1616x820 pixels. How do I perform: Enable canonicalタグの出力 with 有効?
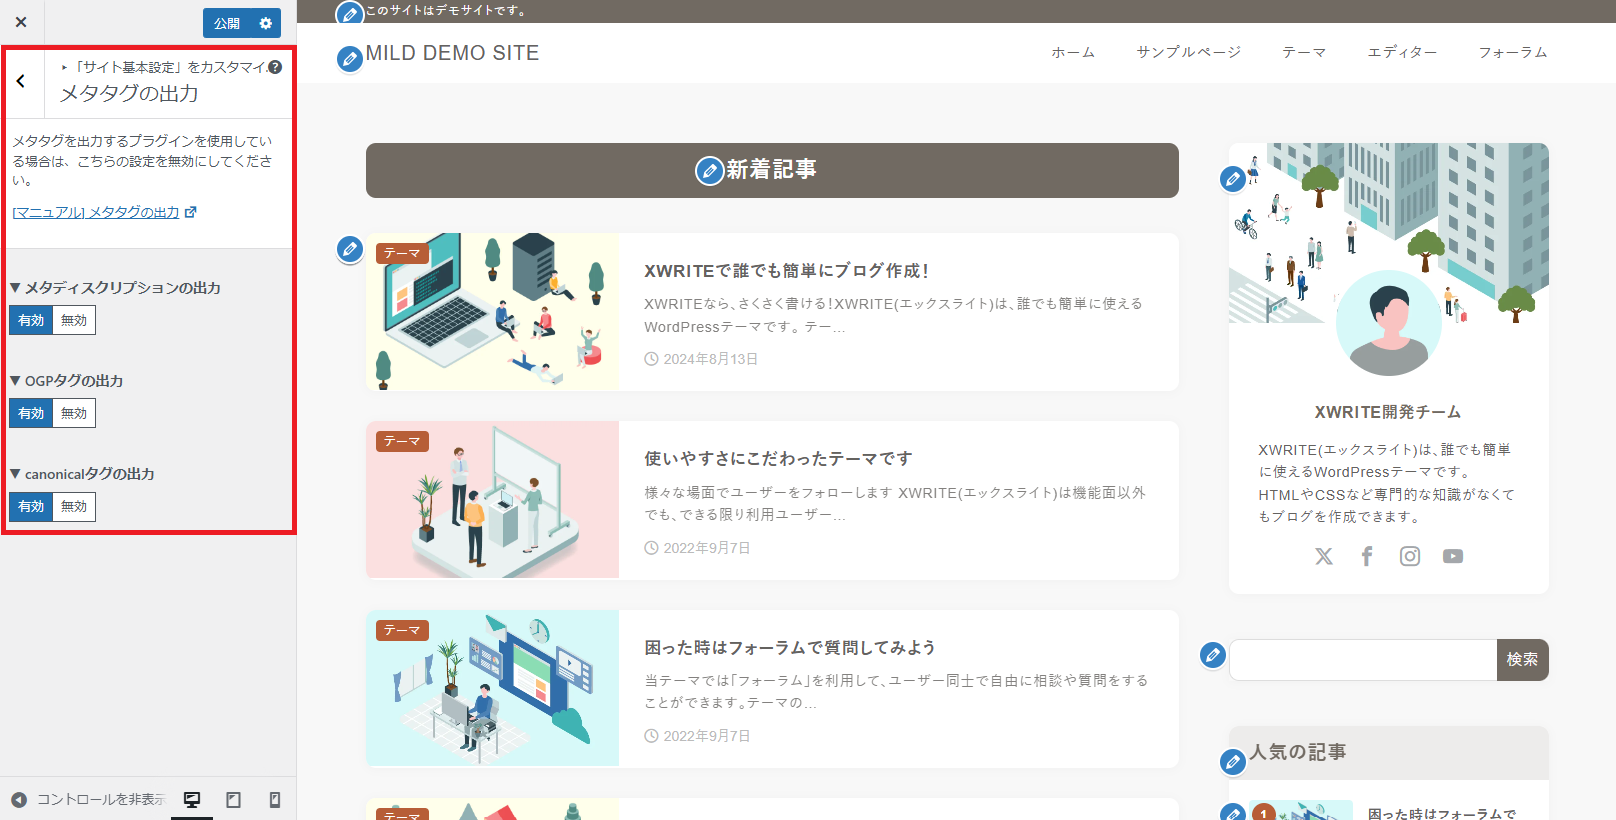(31, 506)
